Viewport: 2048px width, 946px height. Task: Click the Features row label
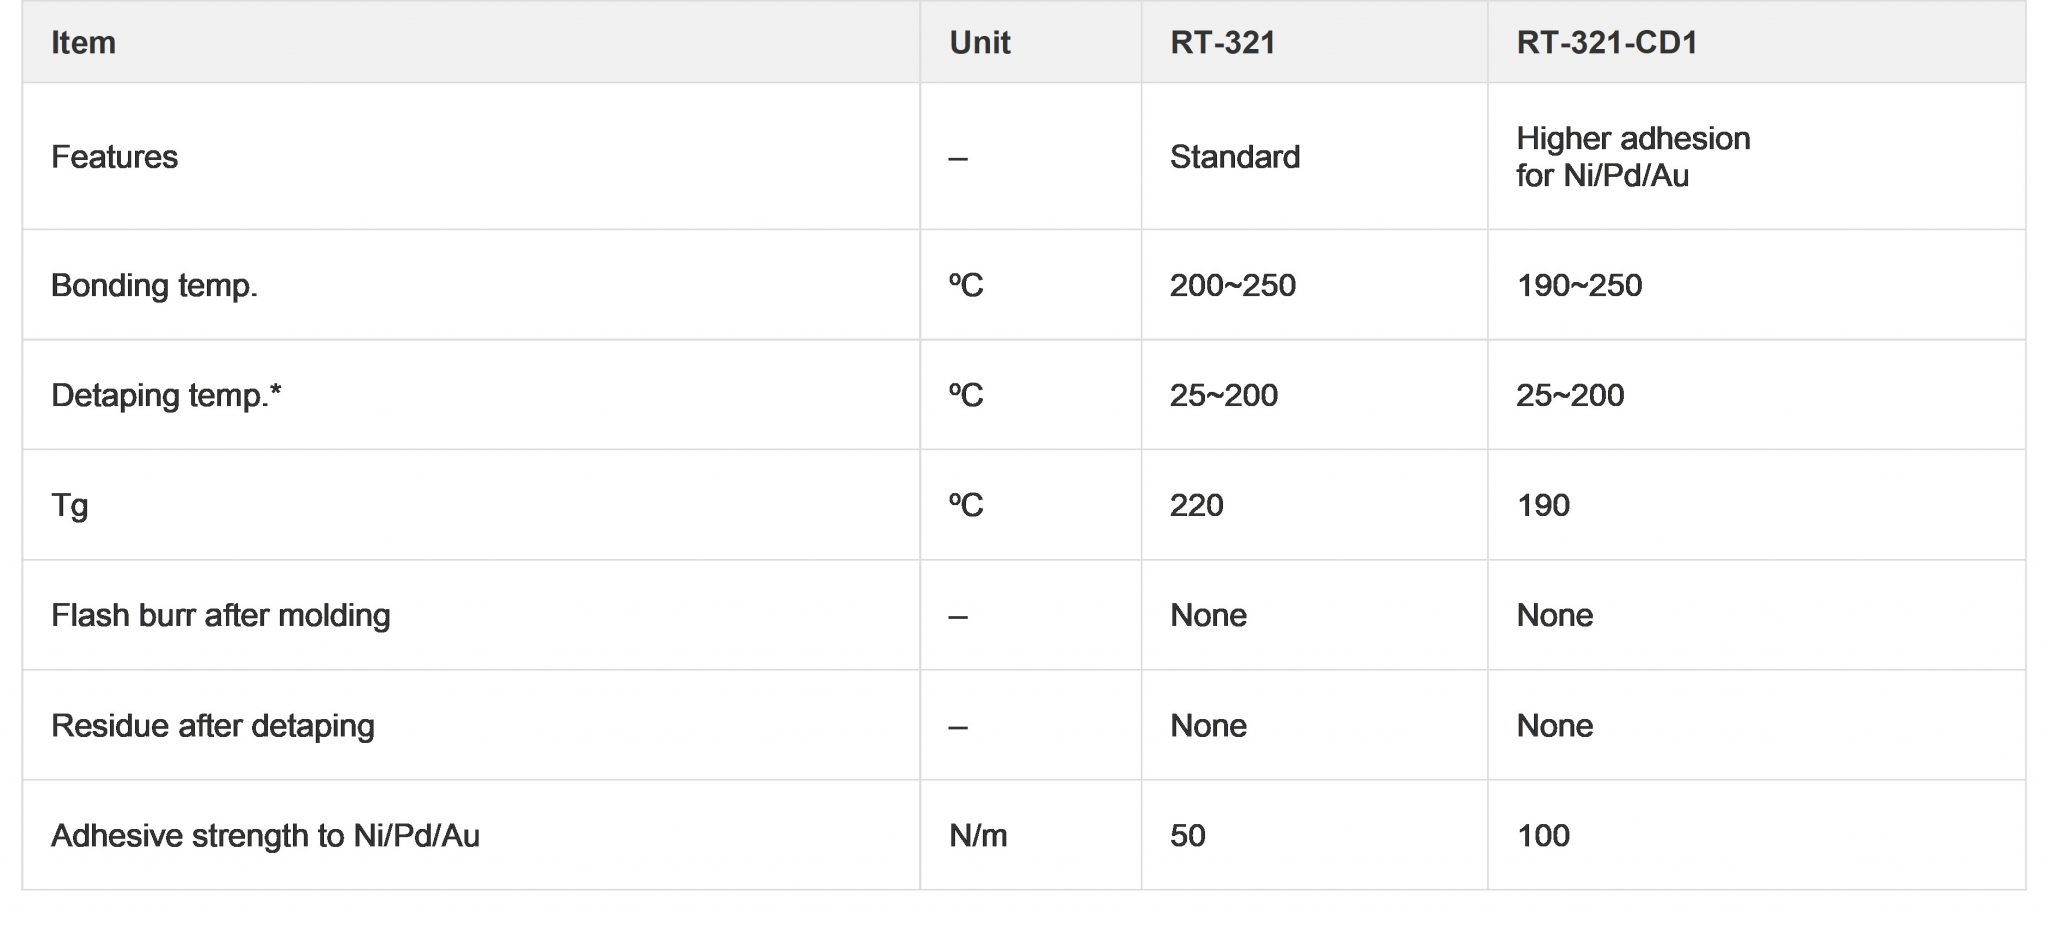114,157
